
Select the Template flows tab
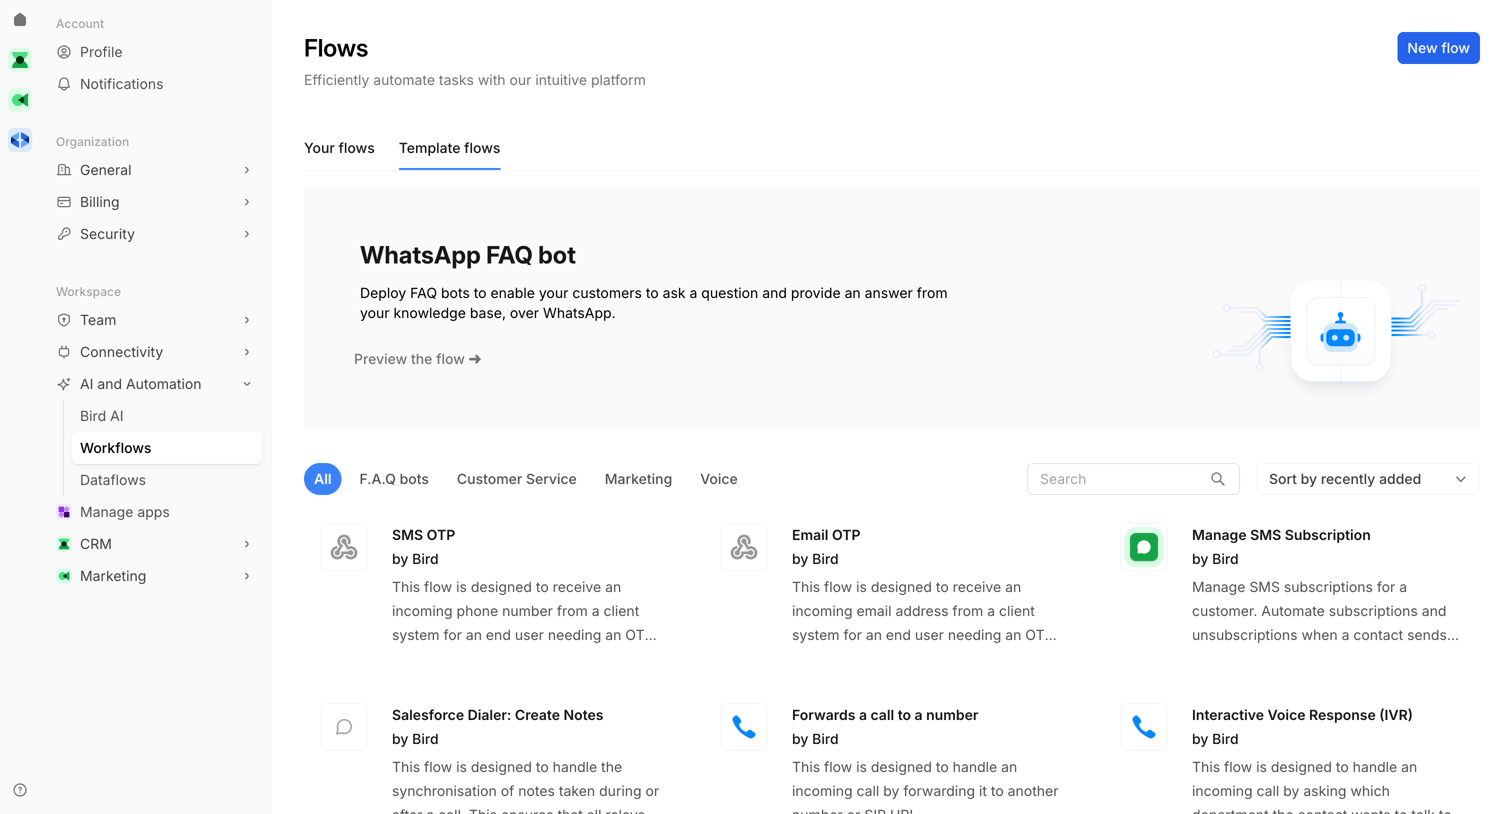coord(449,148)
